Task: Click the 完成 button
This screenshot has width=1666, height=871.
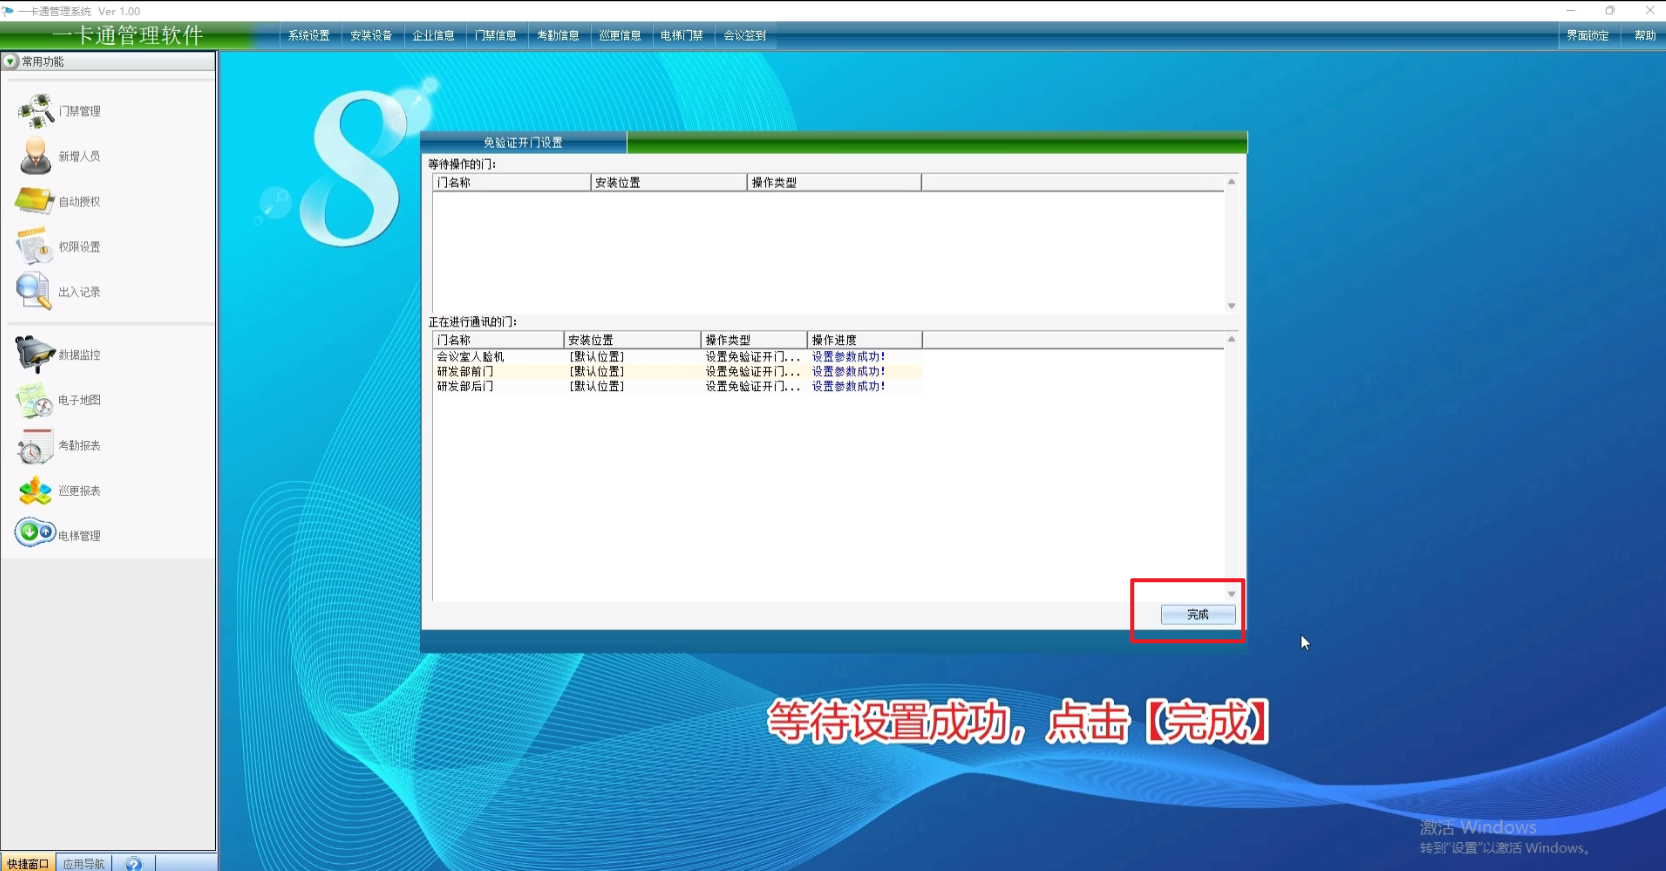Action: (1197, 614)
